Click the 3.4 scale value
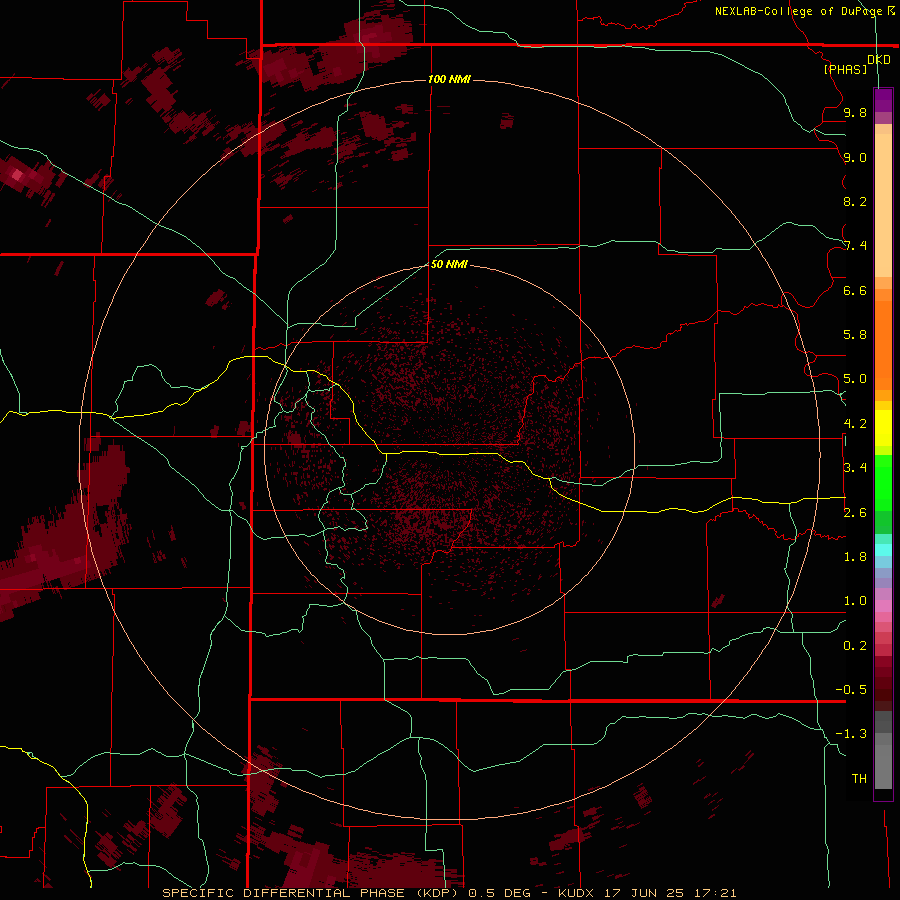 [x=855, y=468]
